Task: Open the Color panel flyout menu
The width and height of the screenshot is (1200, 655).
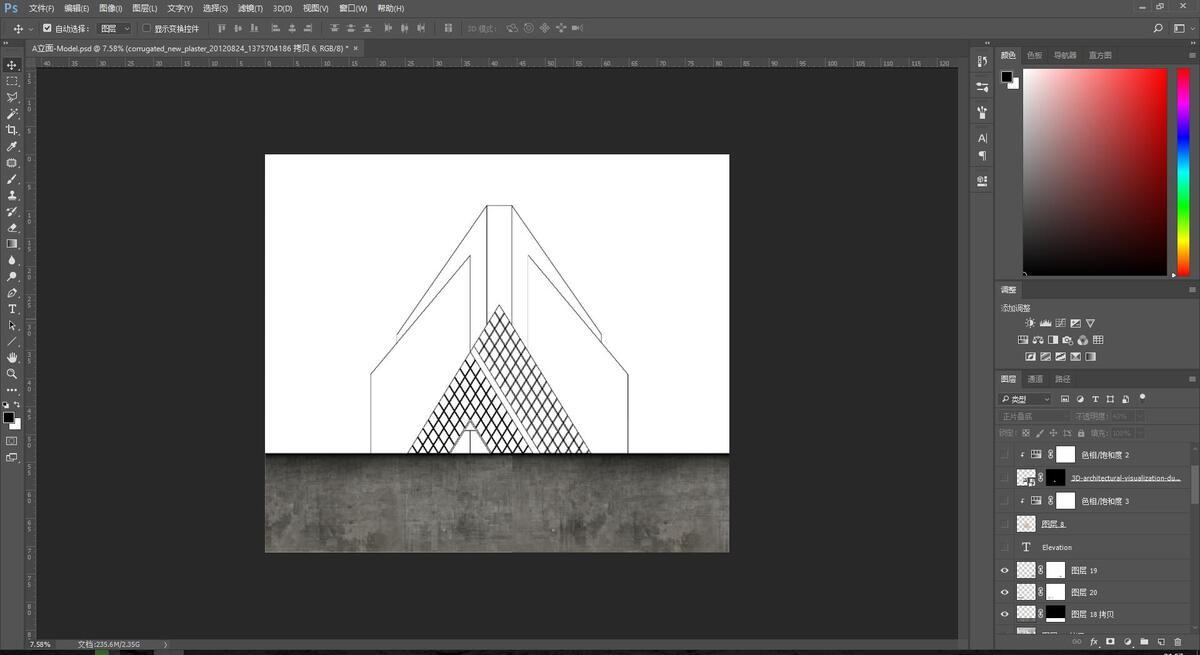Action: pyautogui.click(x=1191, y=55)
